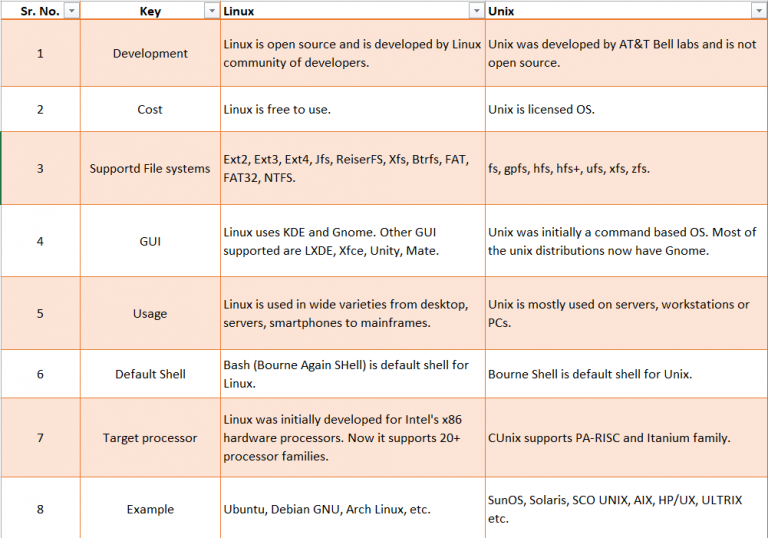This screenshot has width=768, height=538.
Task: Click the cell listing Ext2, Ext3, Ext4 file systems
Action: [x=345, y=169]
